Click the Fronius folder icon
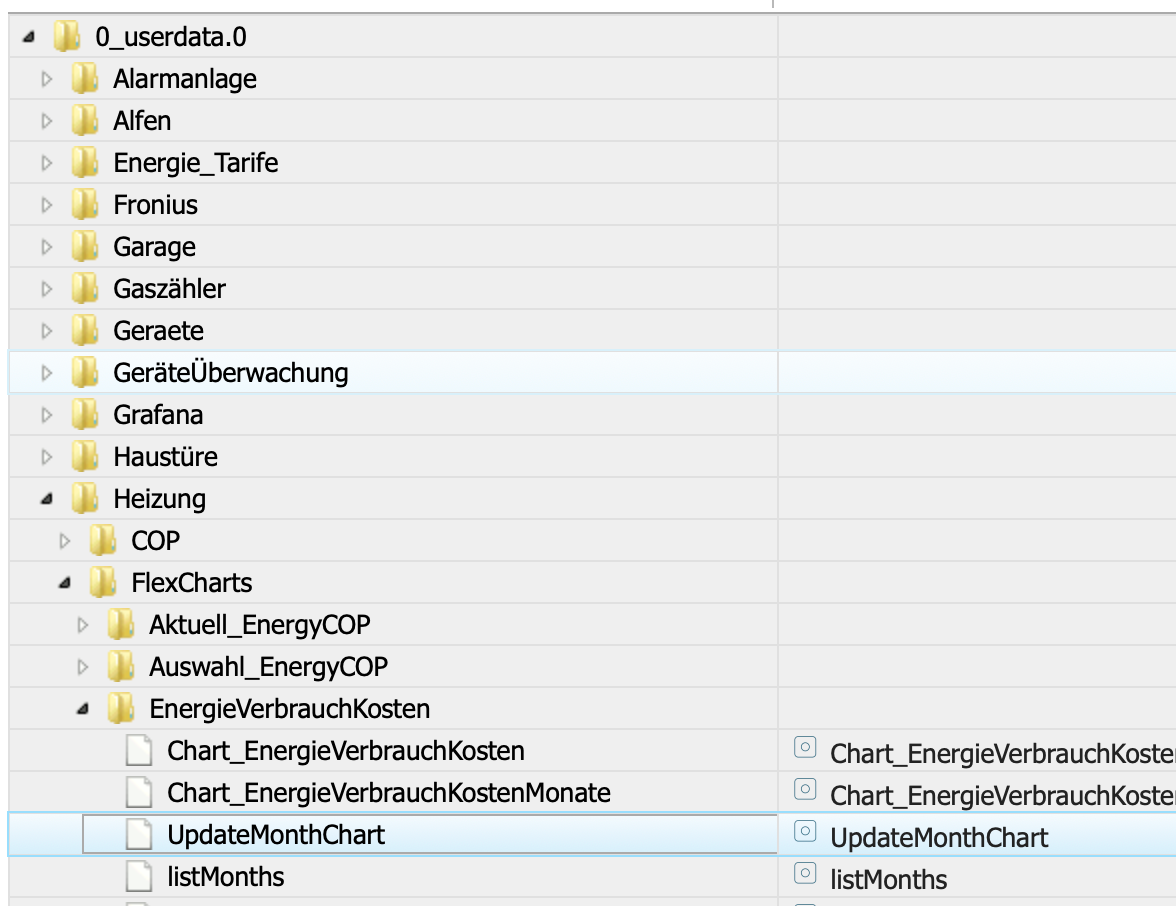The height and width of the screenshot is (906, 1176). pos(85,205)
